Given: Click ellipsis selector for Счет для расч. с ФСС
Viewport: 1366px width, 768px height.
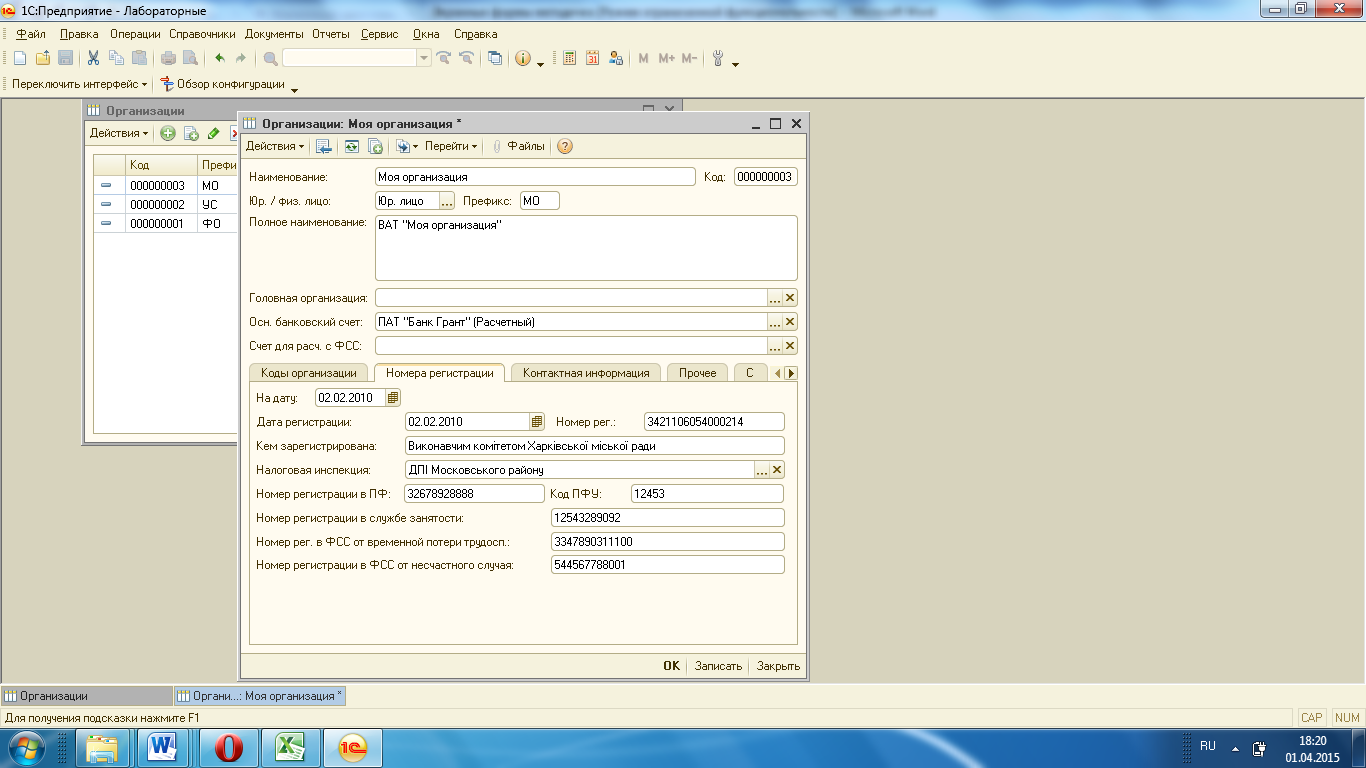Looking at the screenshot, I should [x=774, y=346].
